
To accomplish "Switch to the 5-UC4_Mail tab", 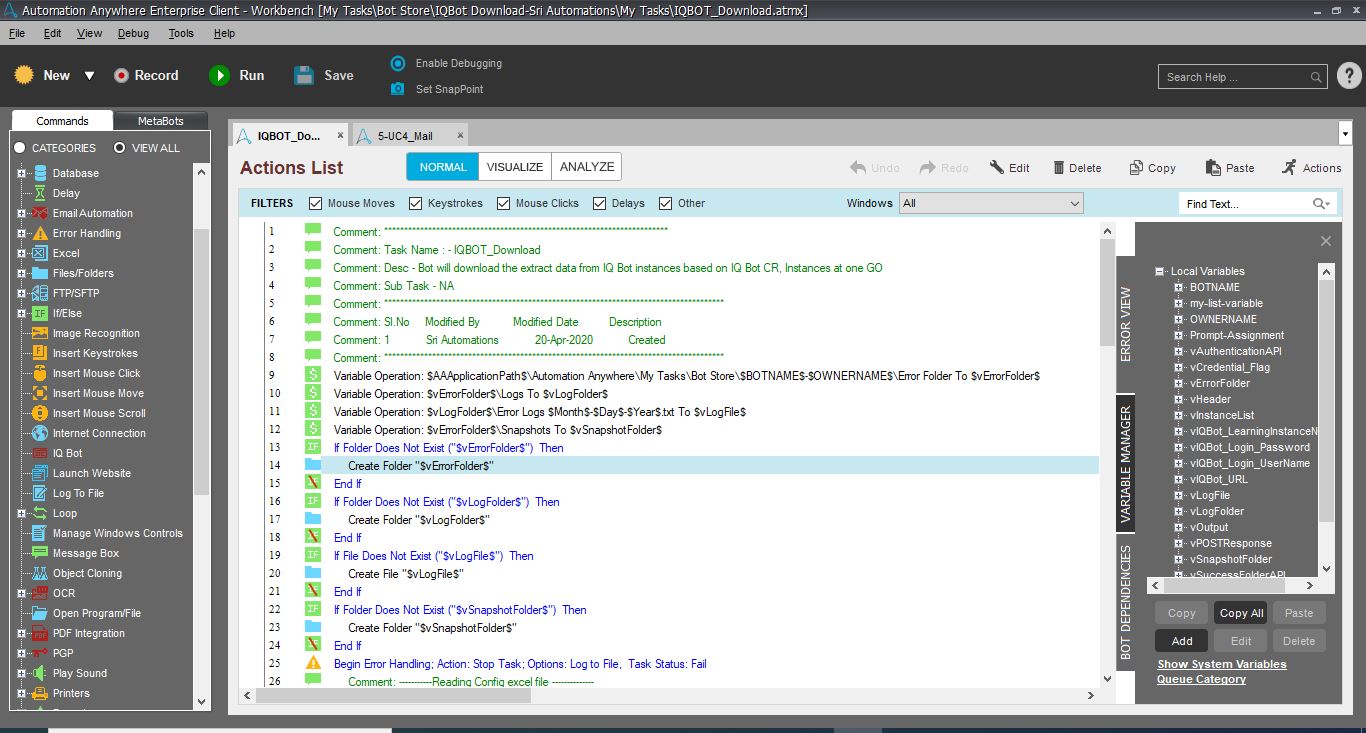I will point(405,136).
